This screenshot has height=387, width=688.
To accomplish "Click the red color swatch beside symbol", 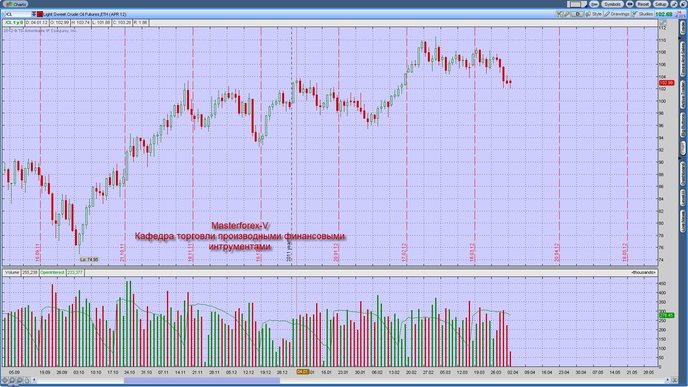I will (40, 14).
